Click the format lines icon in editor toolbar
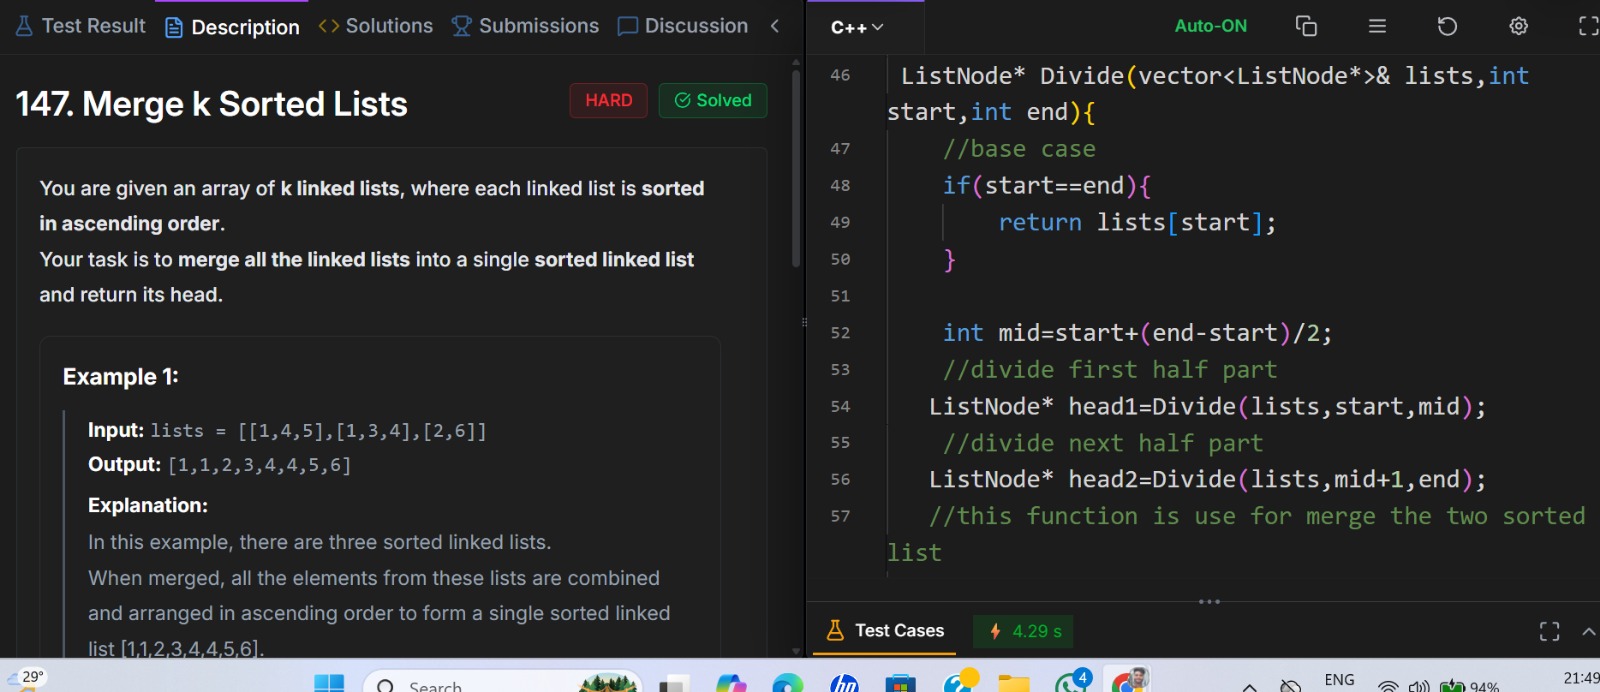The image size is (1600, 692). pos(1377,26)
